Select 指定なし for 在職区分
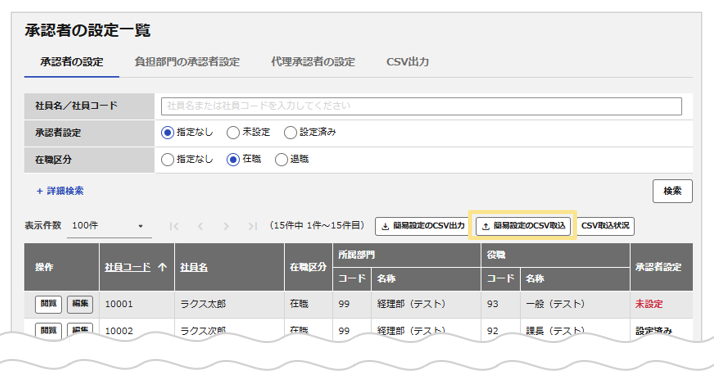714x379 pixels. click(x=168, y=159)
